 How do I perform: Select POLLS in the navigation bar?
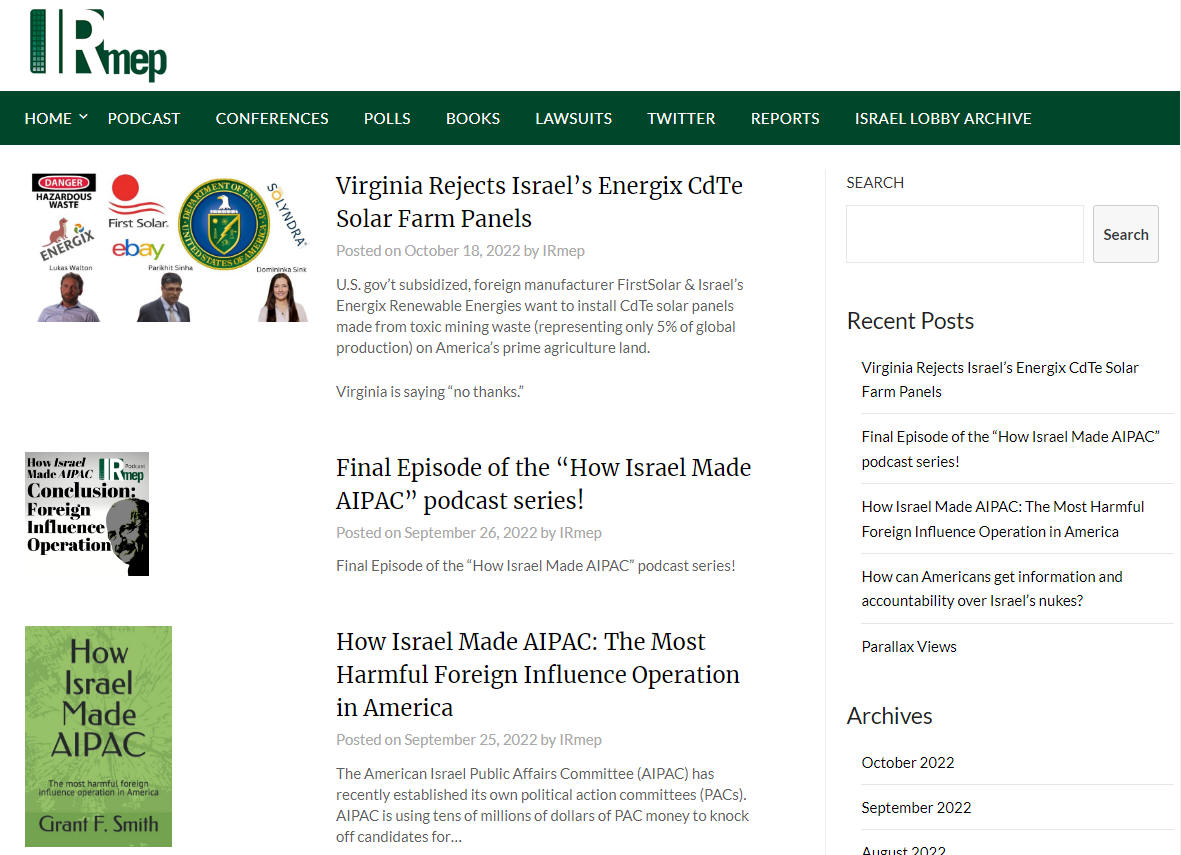(387, 118)
